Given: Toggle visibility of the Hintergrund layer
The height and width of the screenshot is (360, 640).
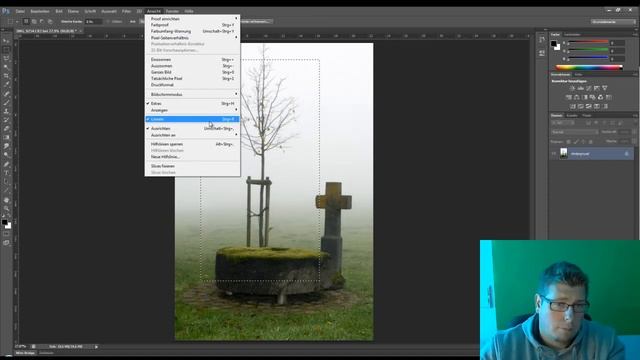Looking at the screenshot, I should click(554, 154).
